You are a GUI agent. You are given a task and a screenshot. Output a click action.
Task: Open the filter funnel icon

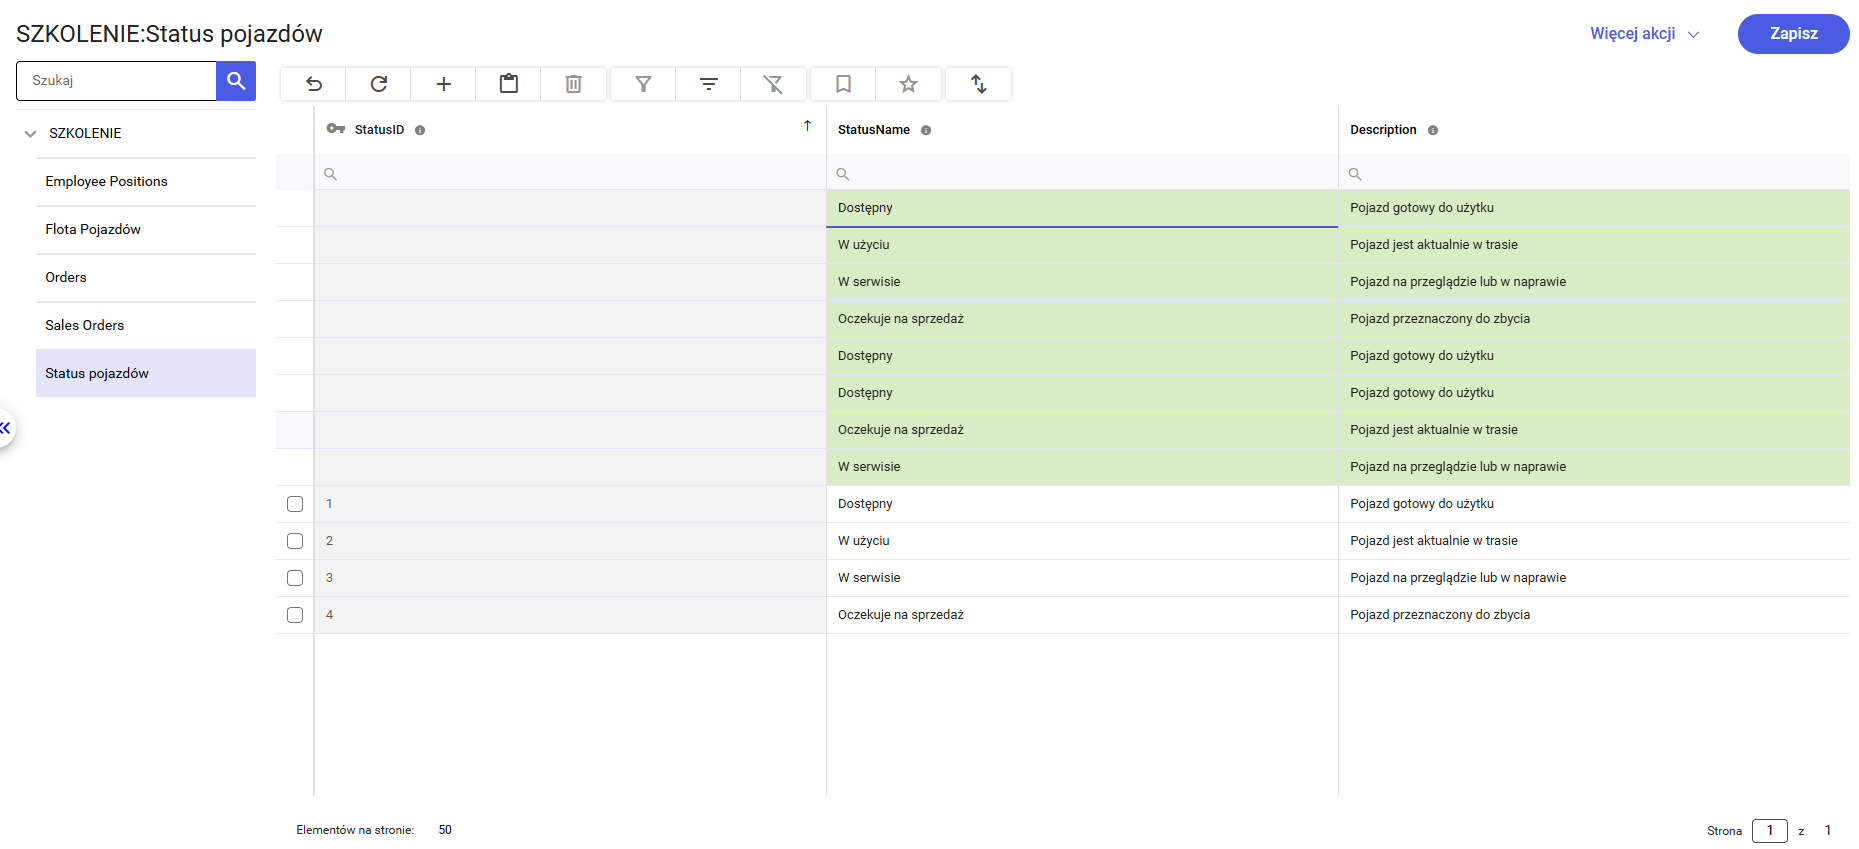click(x=644, y=84)
